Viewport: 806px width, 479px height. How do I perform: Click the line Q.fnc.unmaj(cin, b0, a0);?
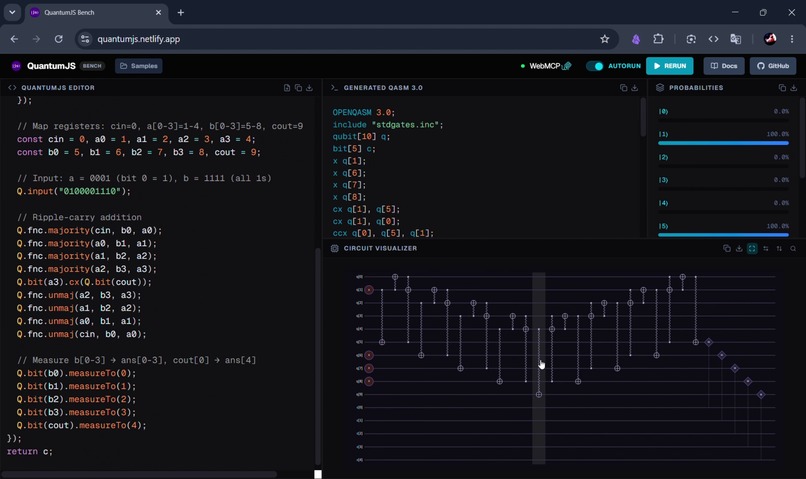81,334
